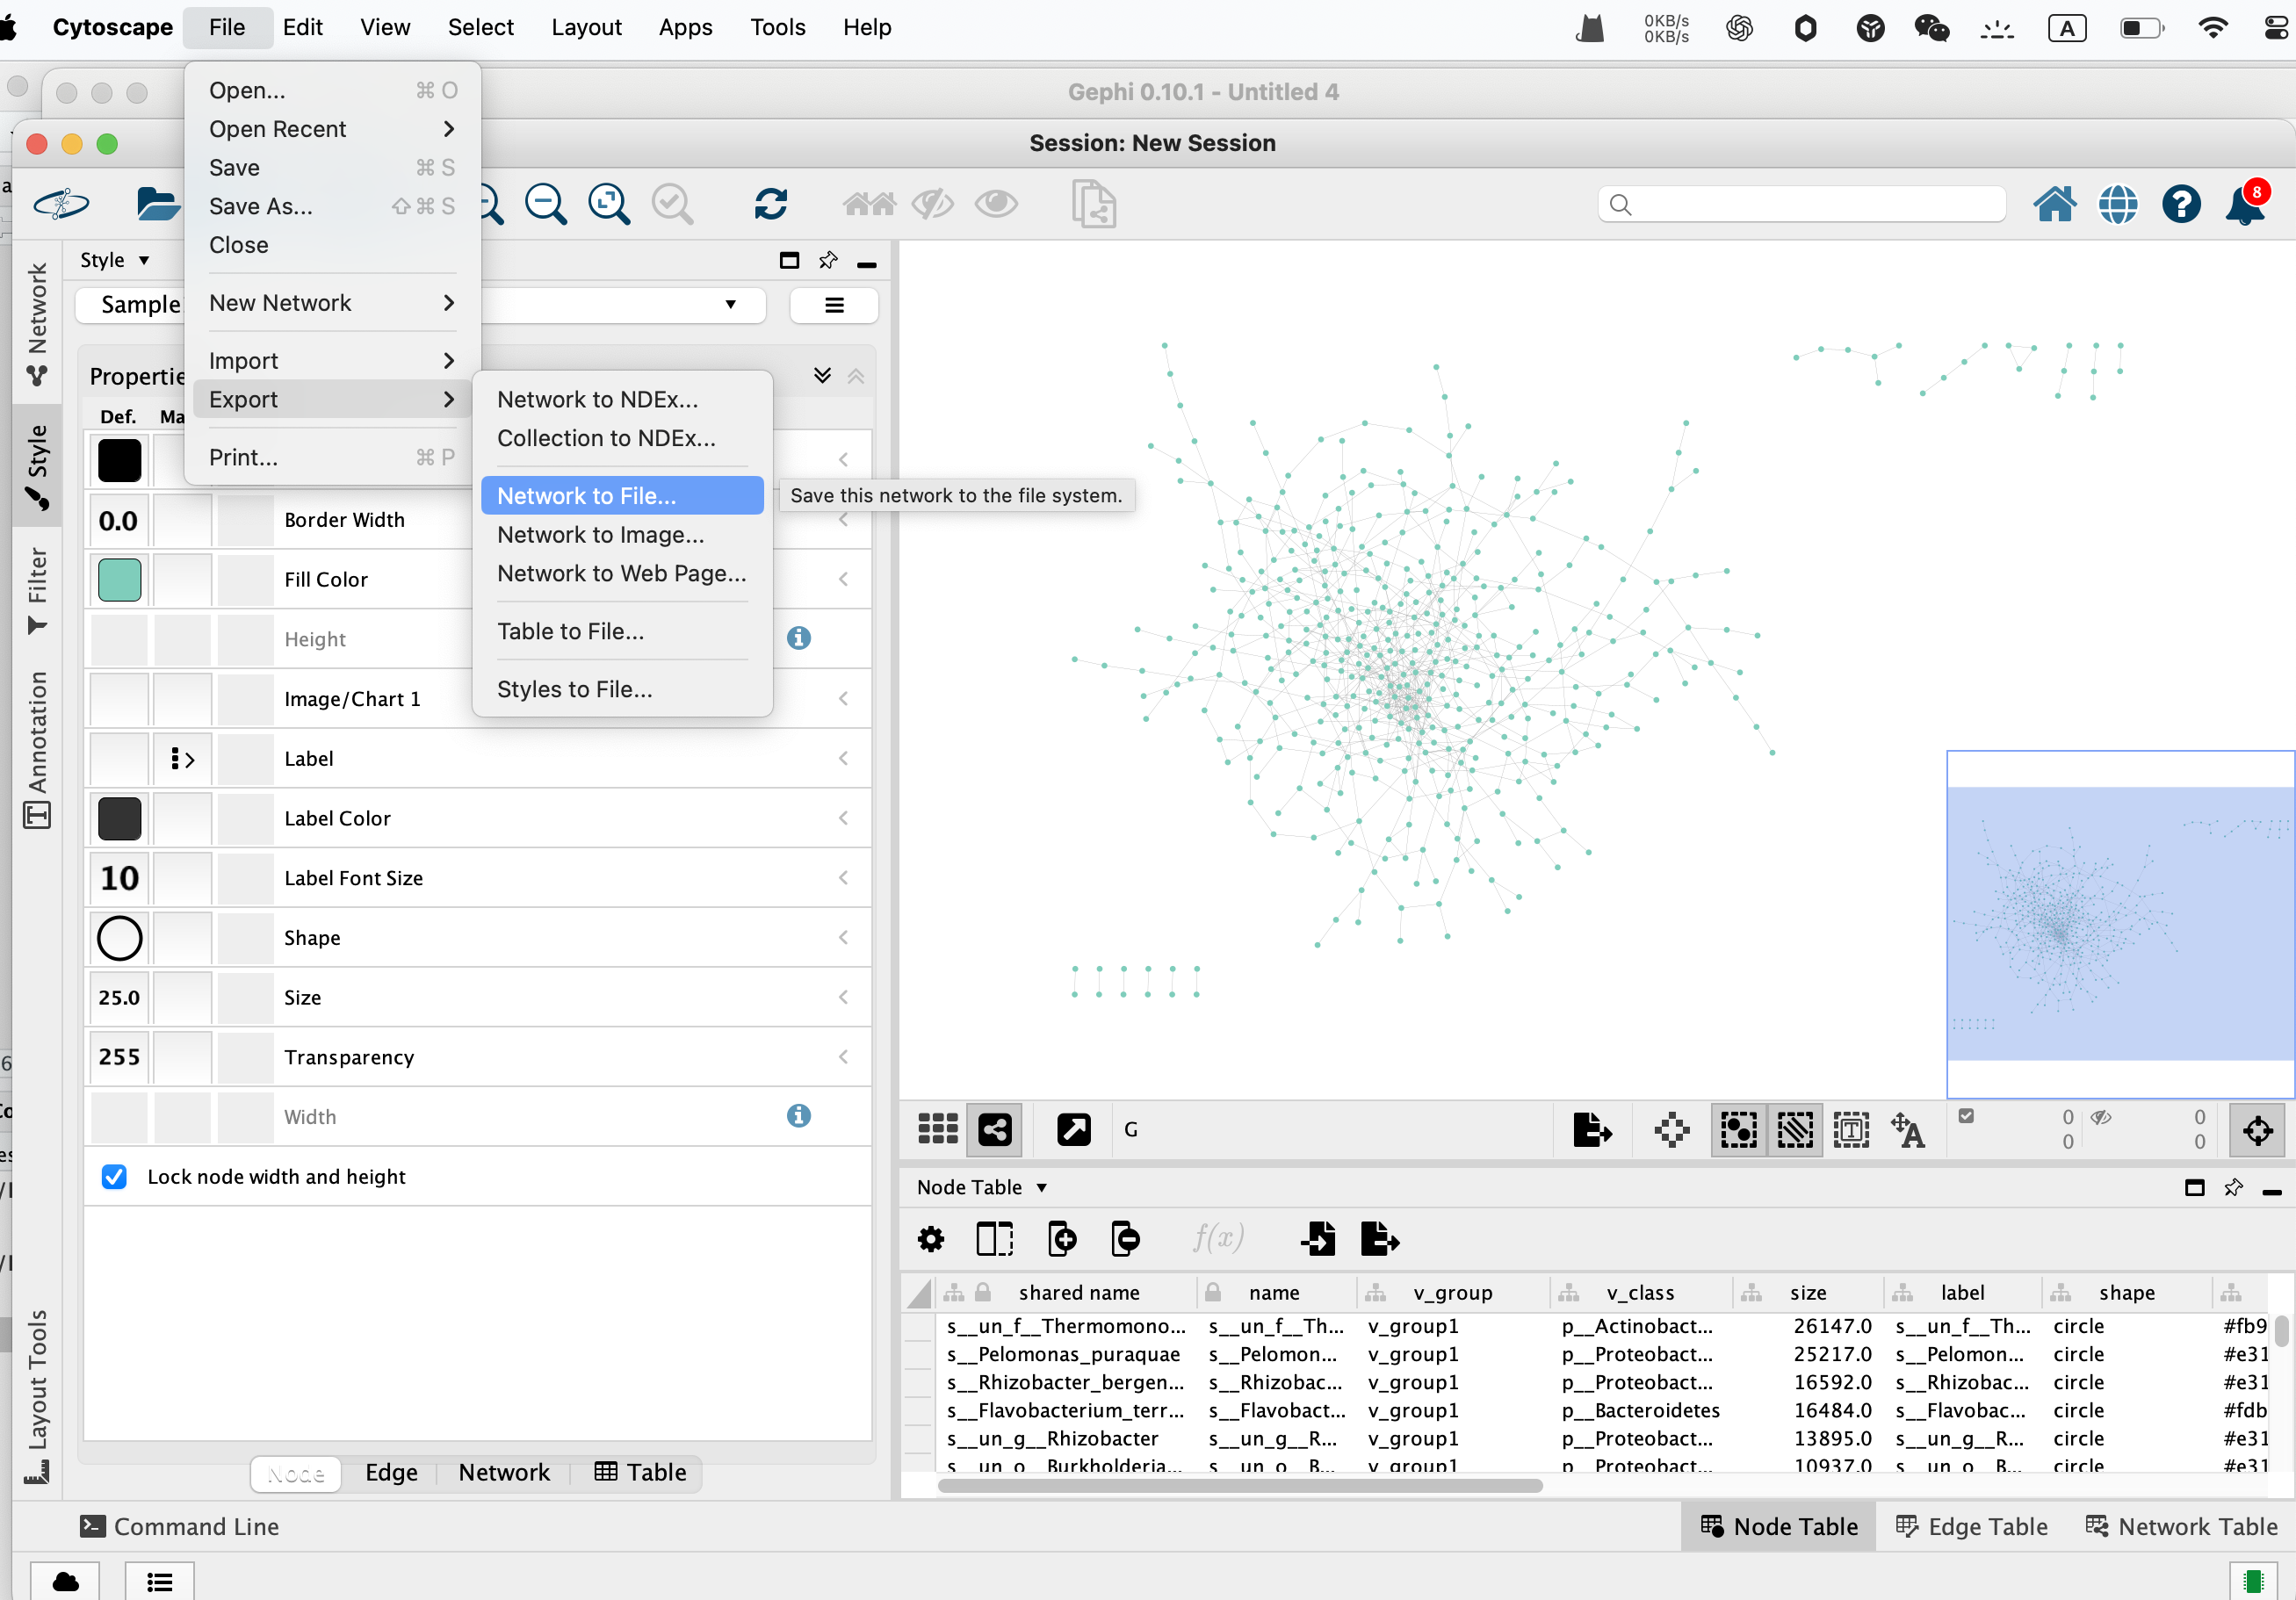Viewport: 2296px width, 1600px height.
Task: Click the First Neighbors houses icon
Action: (x=869, y=204)
